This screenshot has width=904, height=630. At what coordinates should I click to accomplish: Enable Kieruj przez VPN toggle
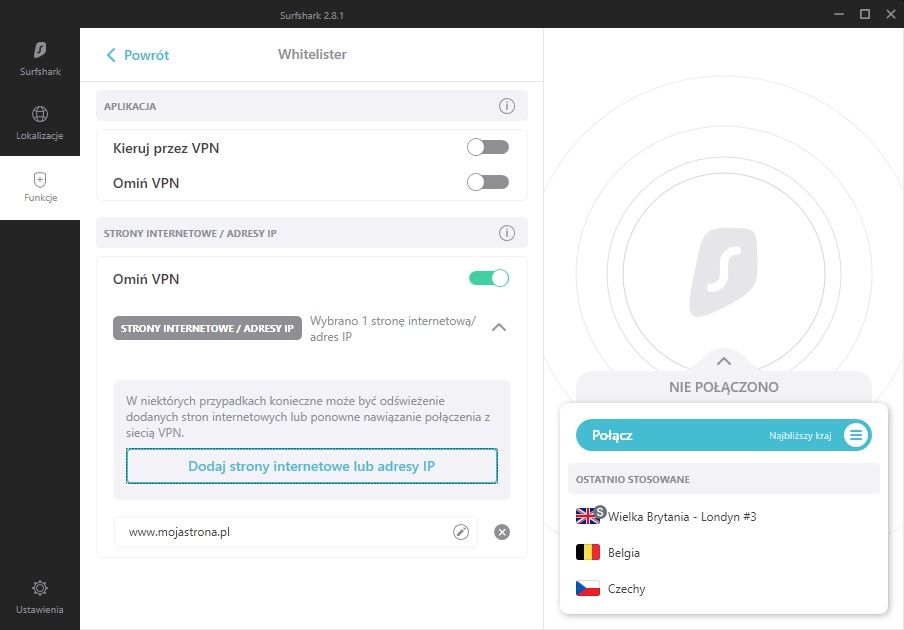488,148
